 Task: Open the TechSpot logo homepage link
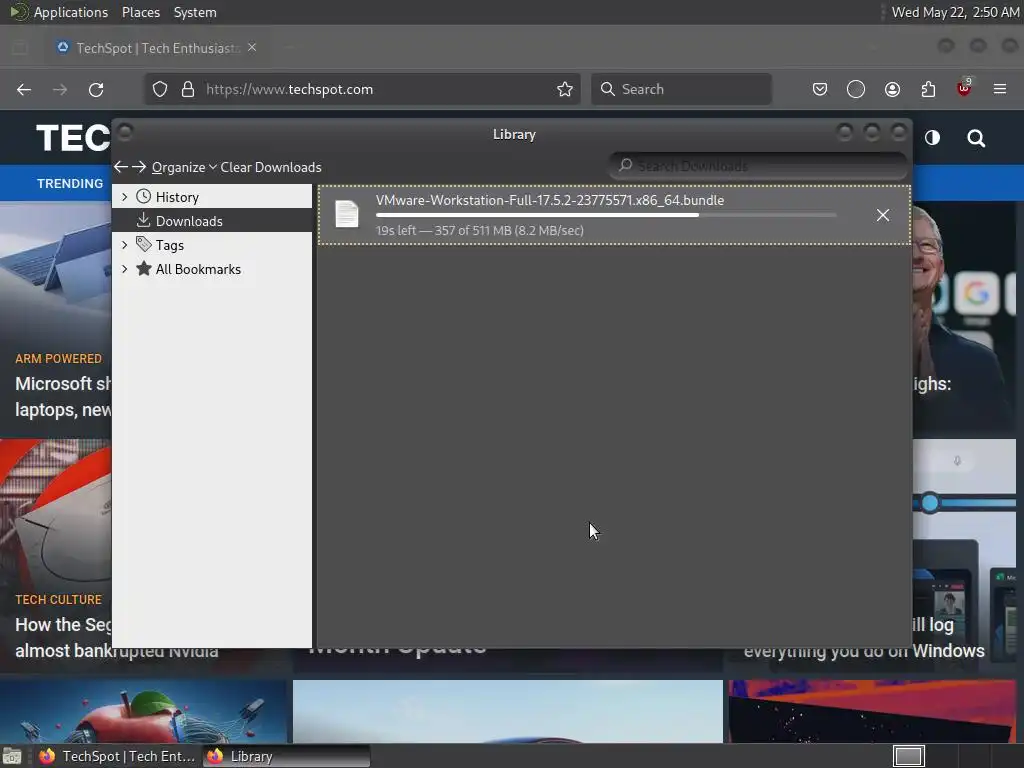click(x=73, y=138)
